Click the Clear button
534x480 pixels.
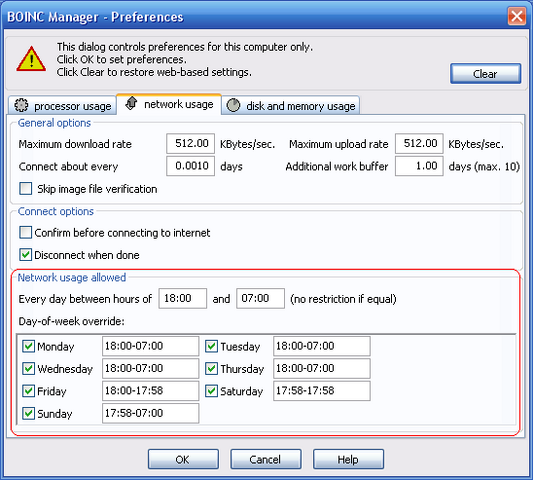(485, 74)
